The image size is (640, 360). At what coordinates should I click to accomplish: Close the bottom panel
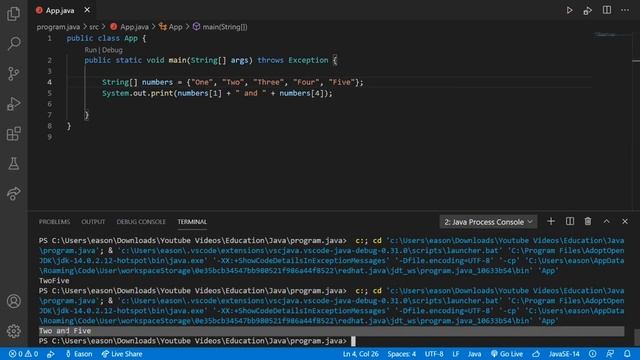(625, 221)
